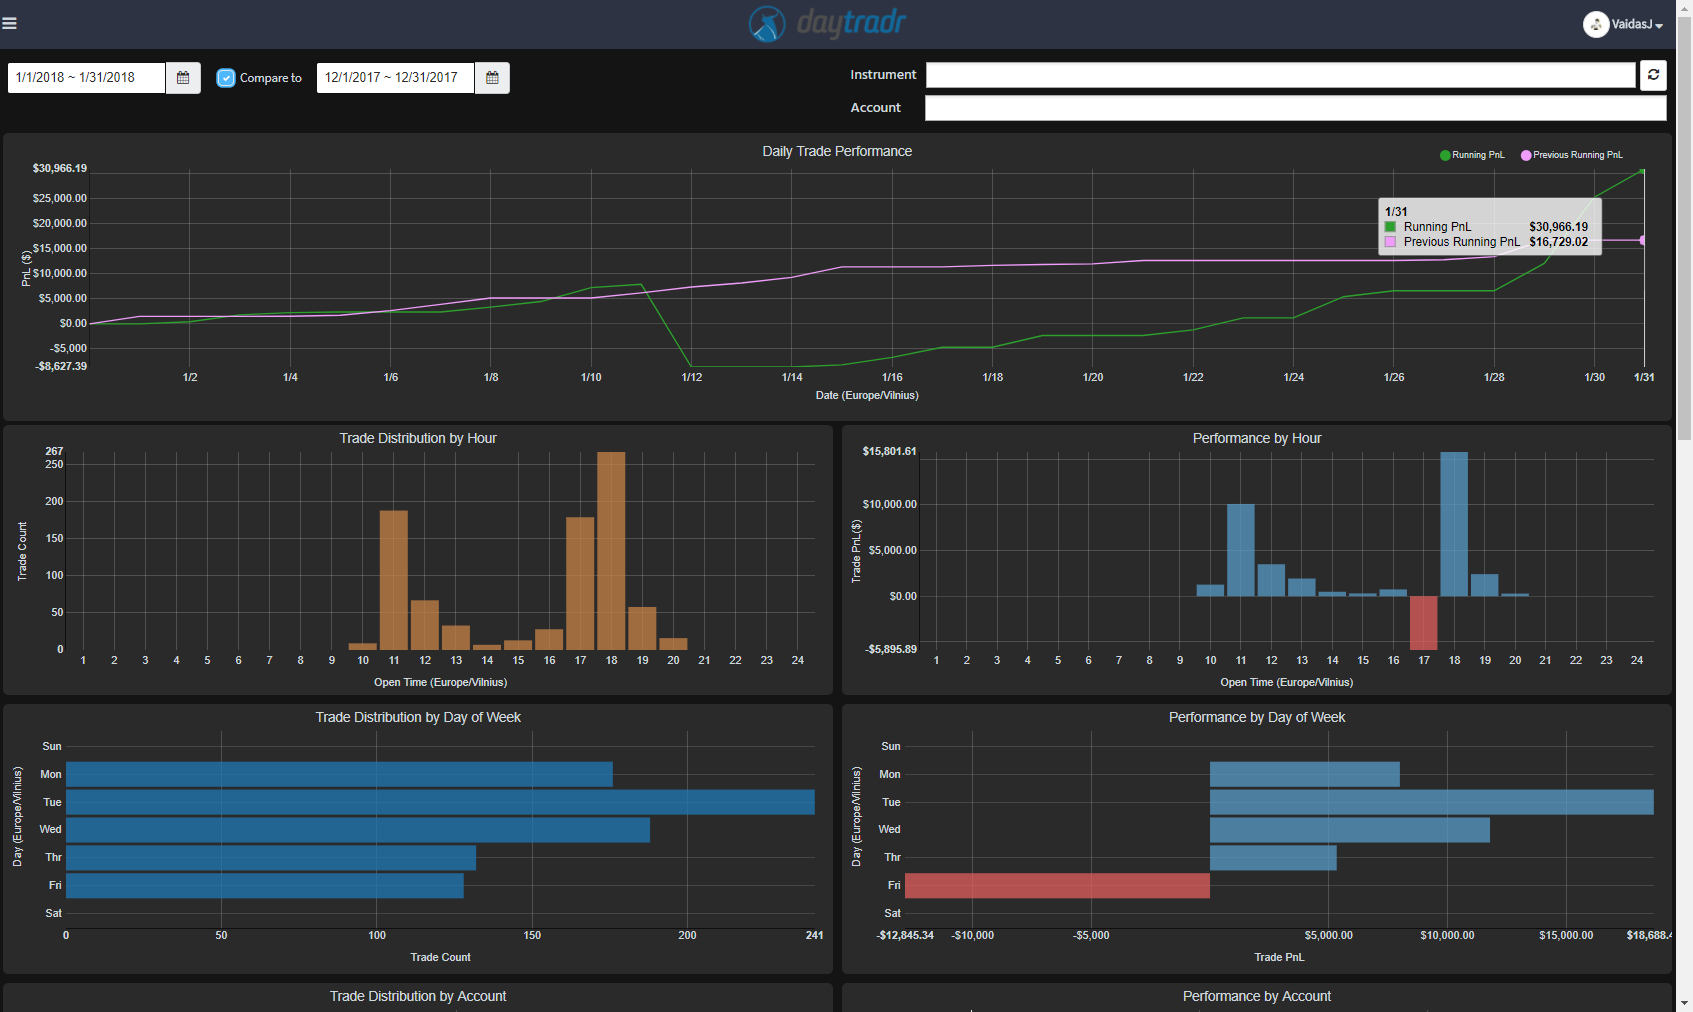Click the daytradr logo
This screenshot has height=1012, width=1693.
(x=828, y=23)
